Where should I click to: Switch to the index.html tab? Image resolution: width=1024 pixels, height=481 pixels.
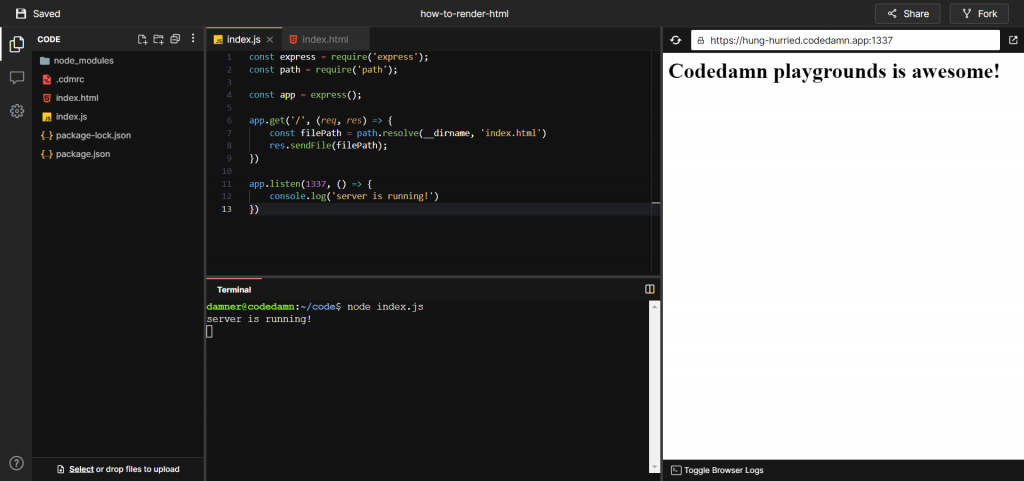[x=325, y=40]
